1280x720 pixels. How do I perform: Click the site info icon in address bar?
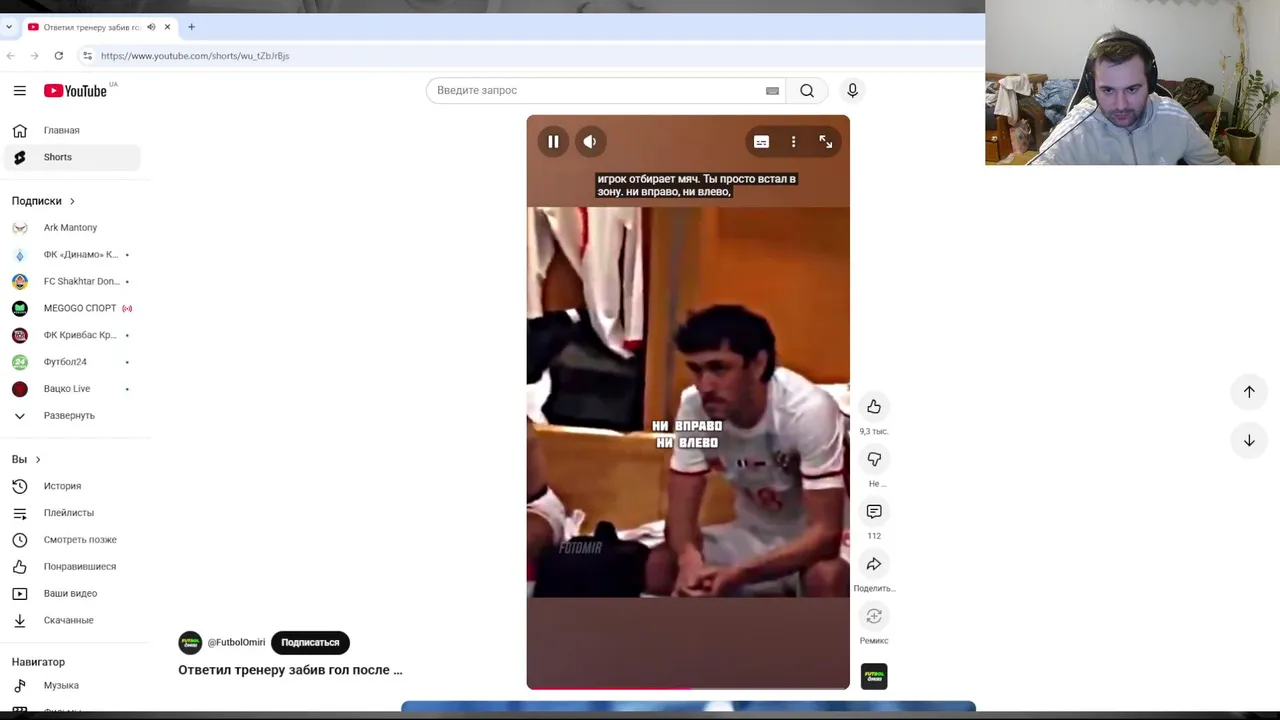87,56
